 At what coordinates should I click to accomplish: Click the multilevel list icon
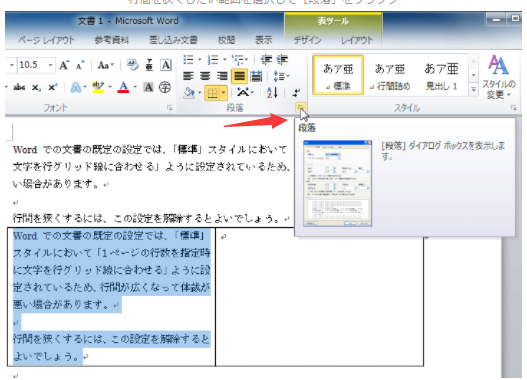click(238, 60)
